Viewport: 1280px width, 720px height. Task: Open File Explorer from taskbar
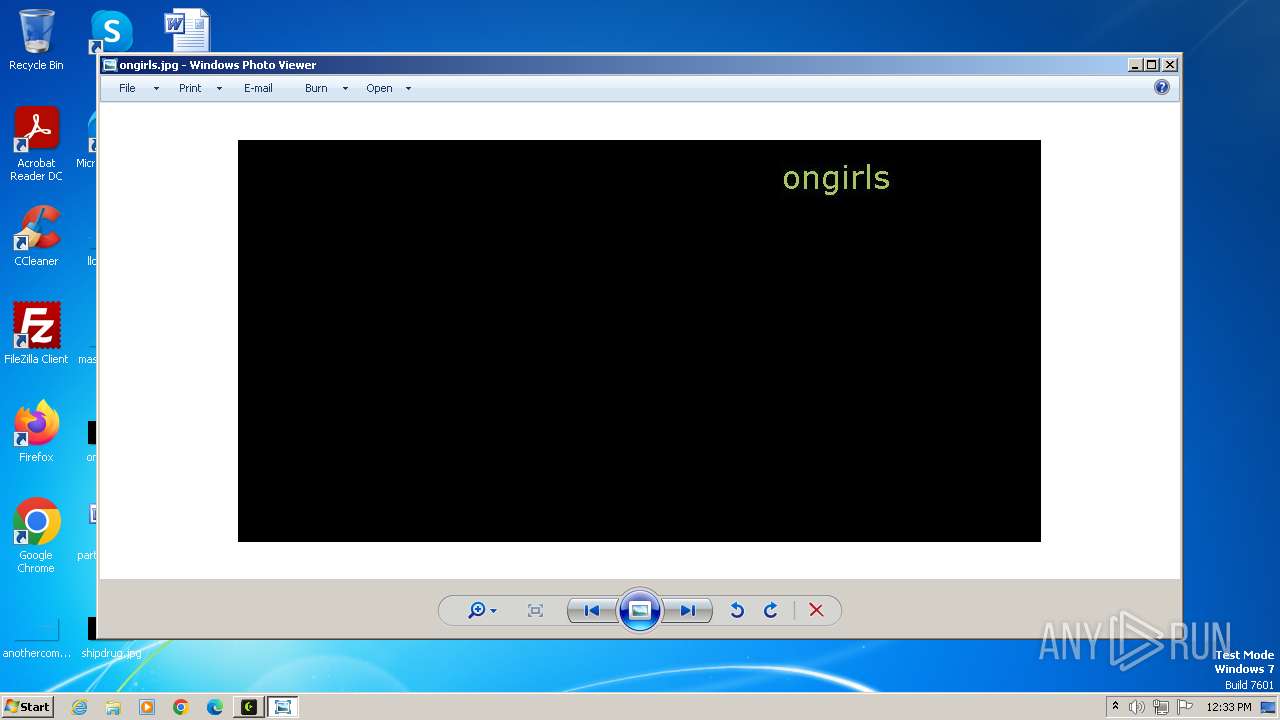pos(113,707)
